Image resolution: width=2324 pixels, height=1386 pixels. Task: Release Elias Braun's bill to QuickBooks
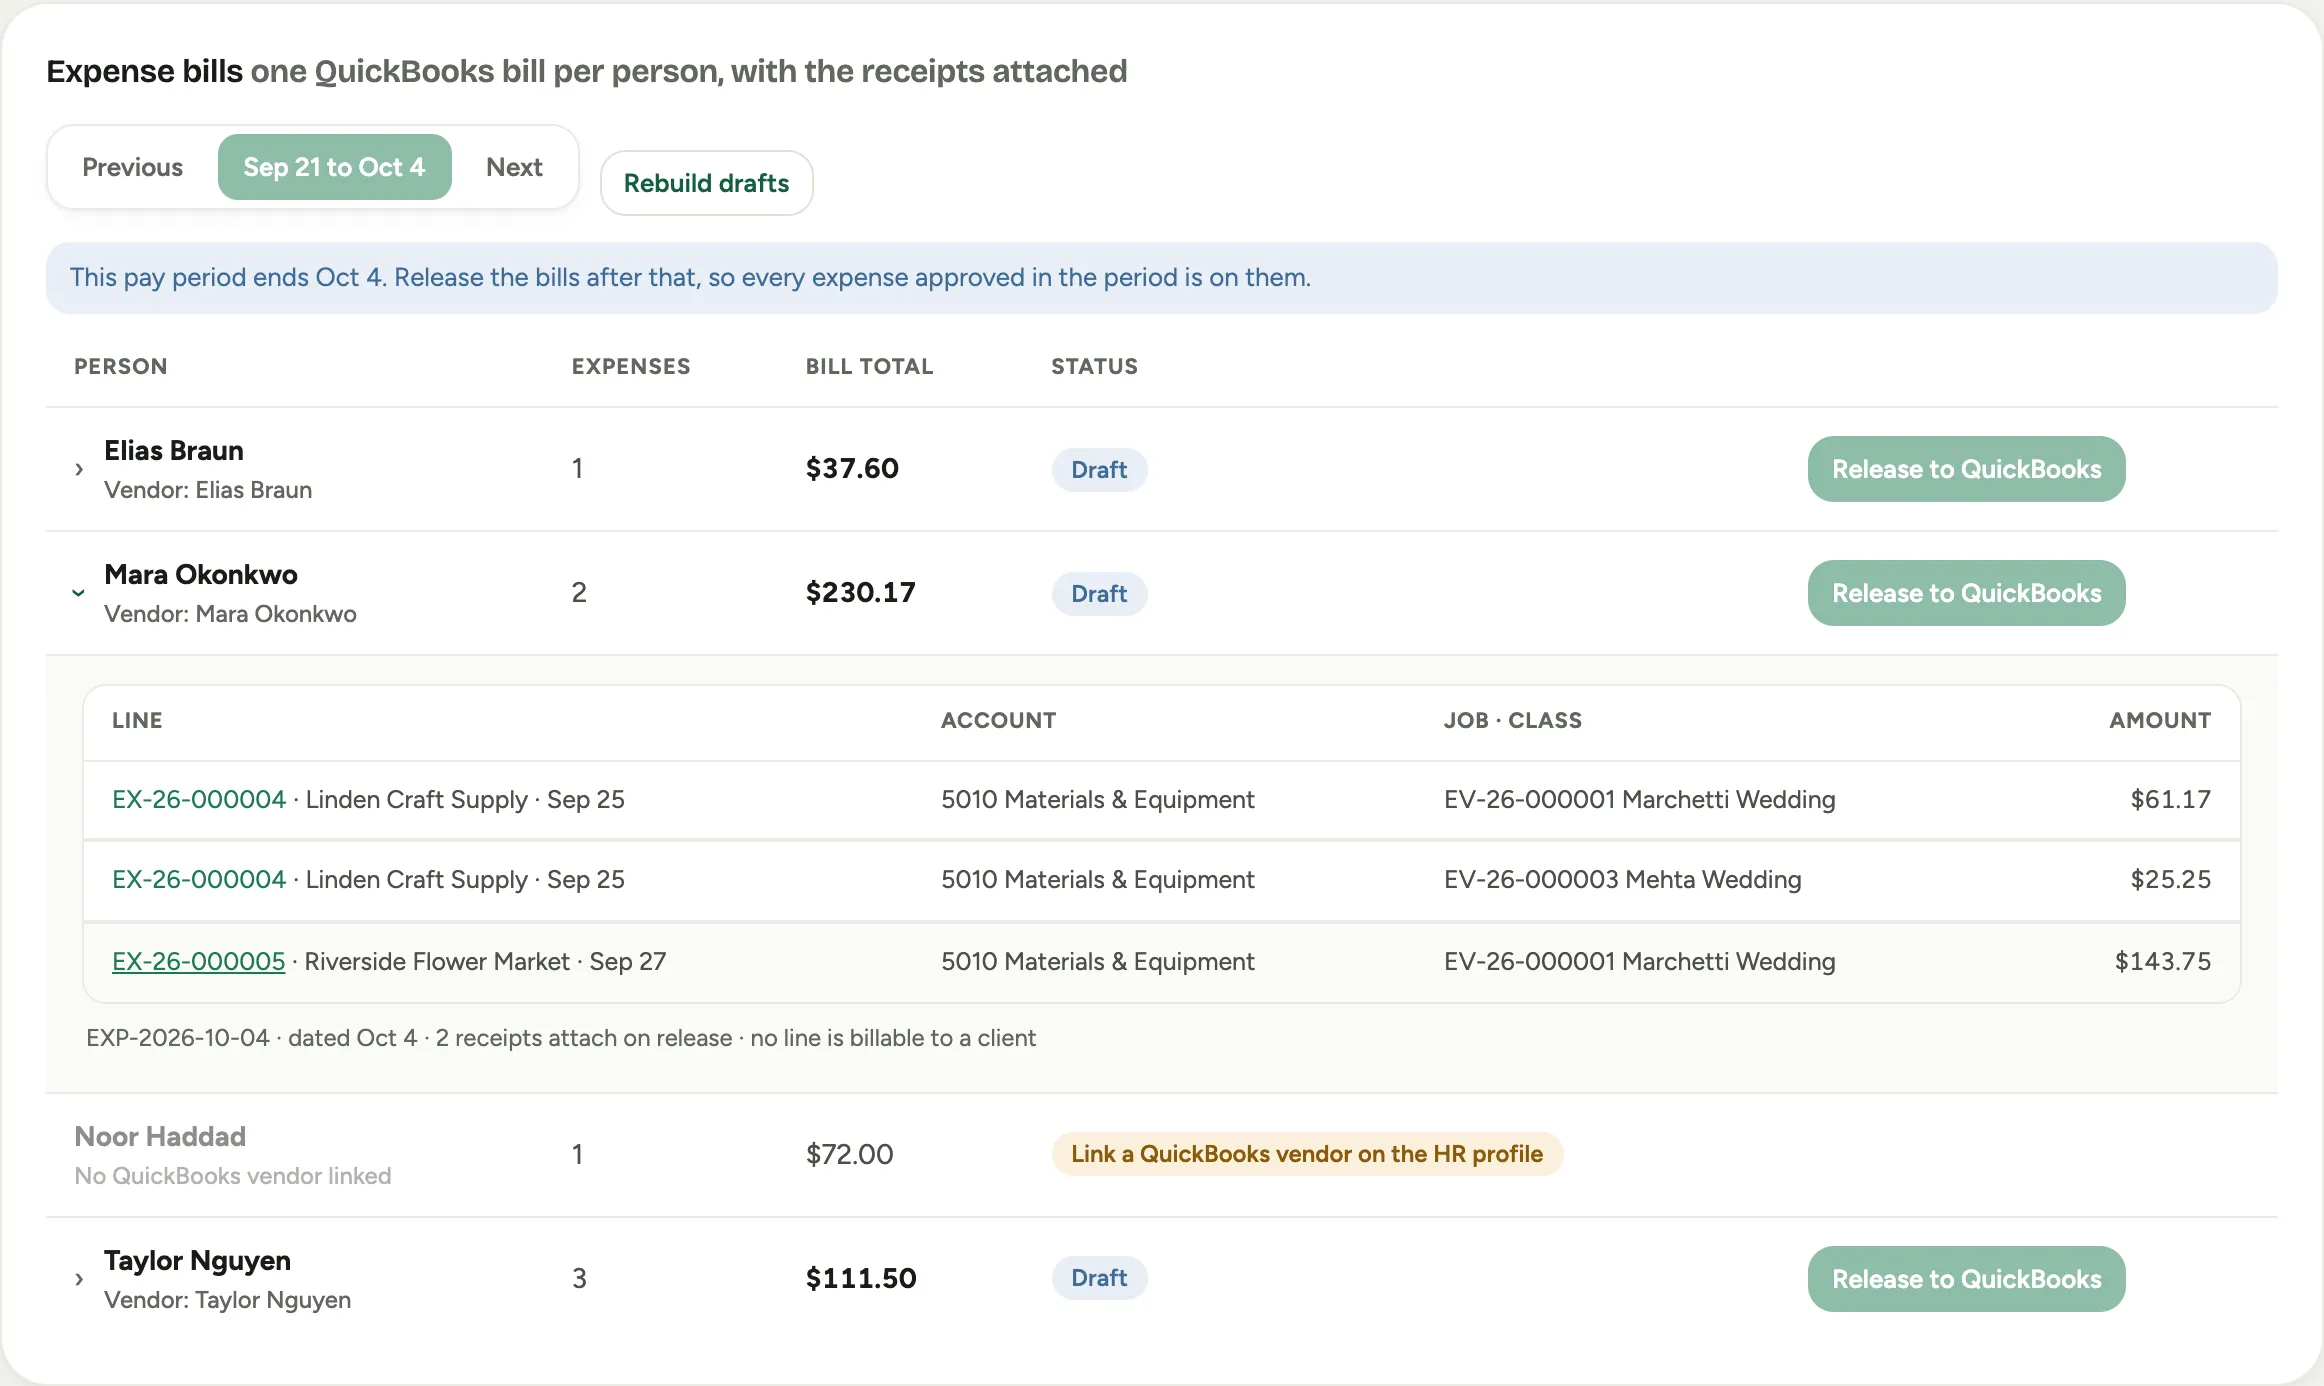tap(1966, 469)
